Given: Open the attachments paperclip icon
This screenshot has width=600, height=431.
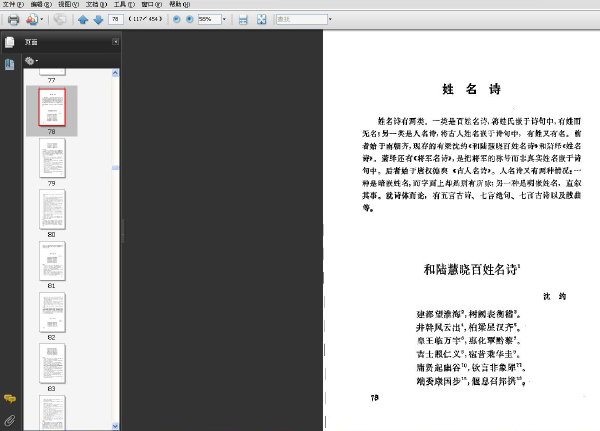Looking at the screenshot, I should tap(10, 420).
